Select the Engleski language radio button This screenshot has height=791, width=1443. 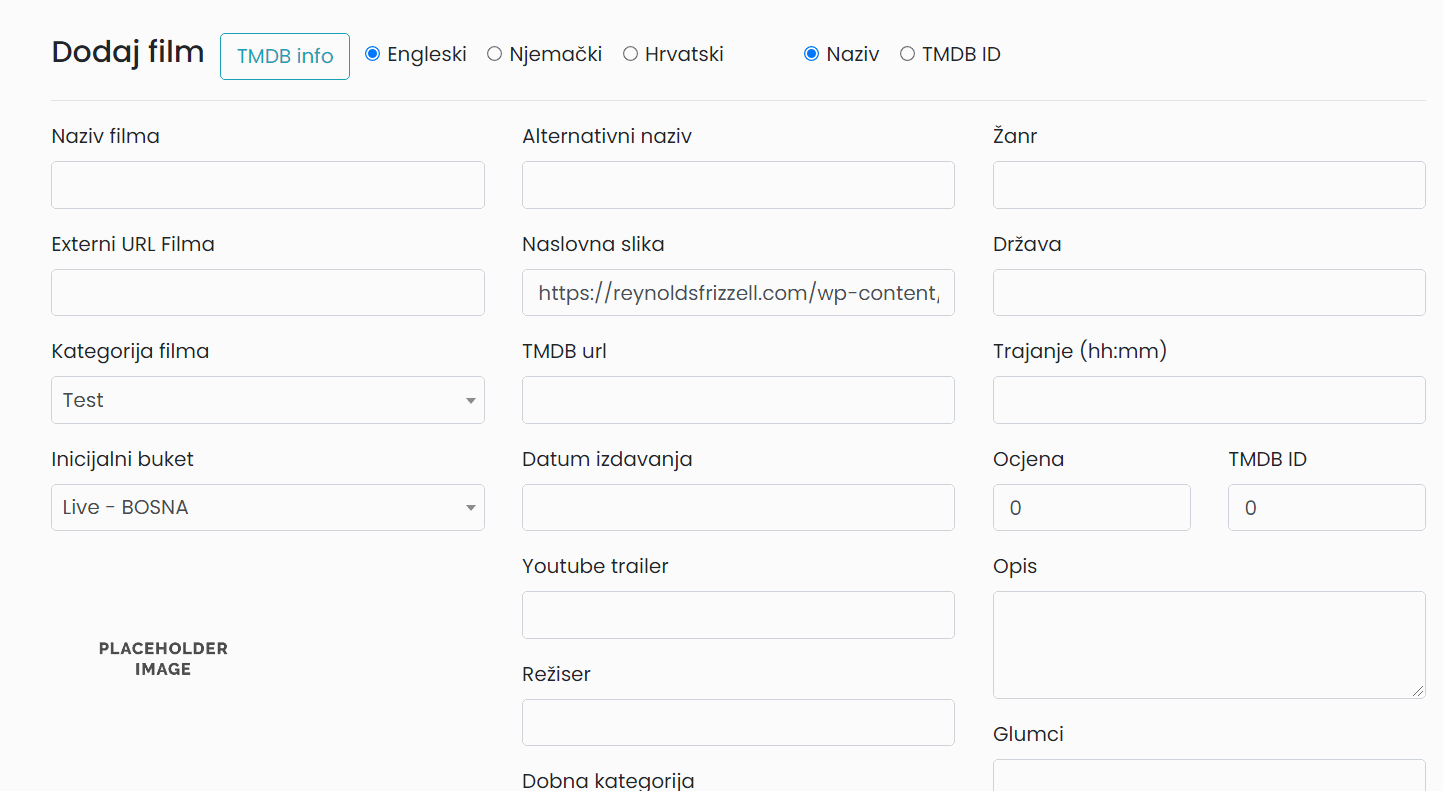373,54
